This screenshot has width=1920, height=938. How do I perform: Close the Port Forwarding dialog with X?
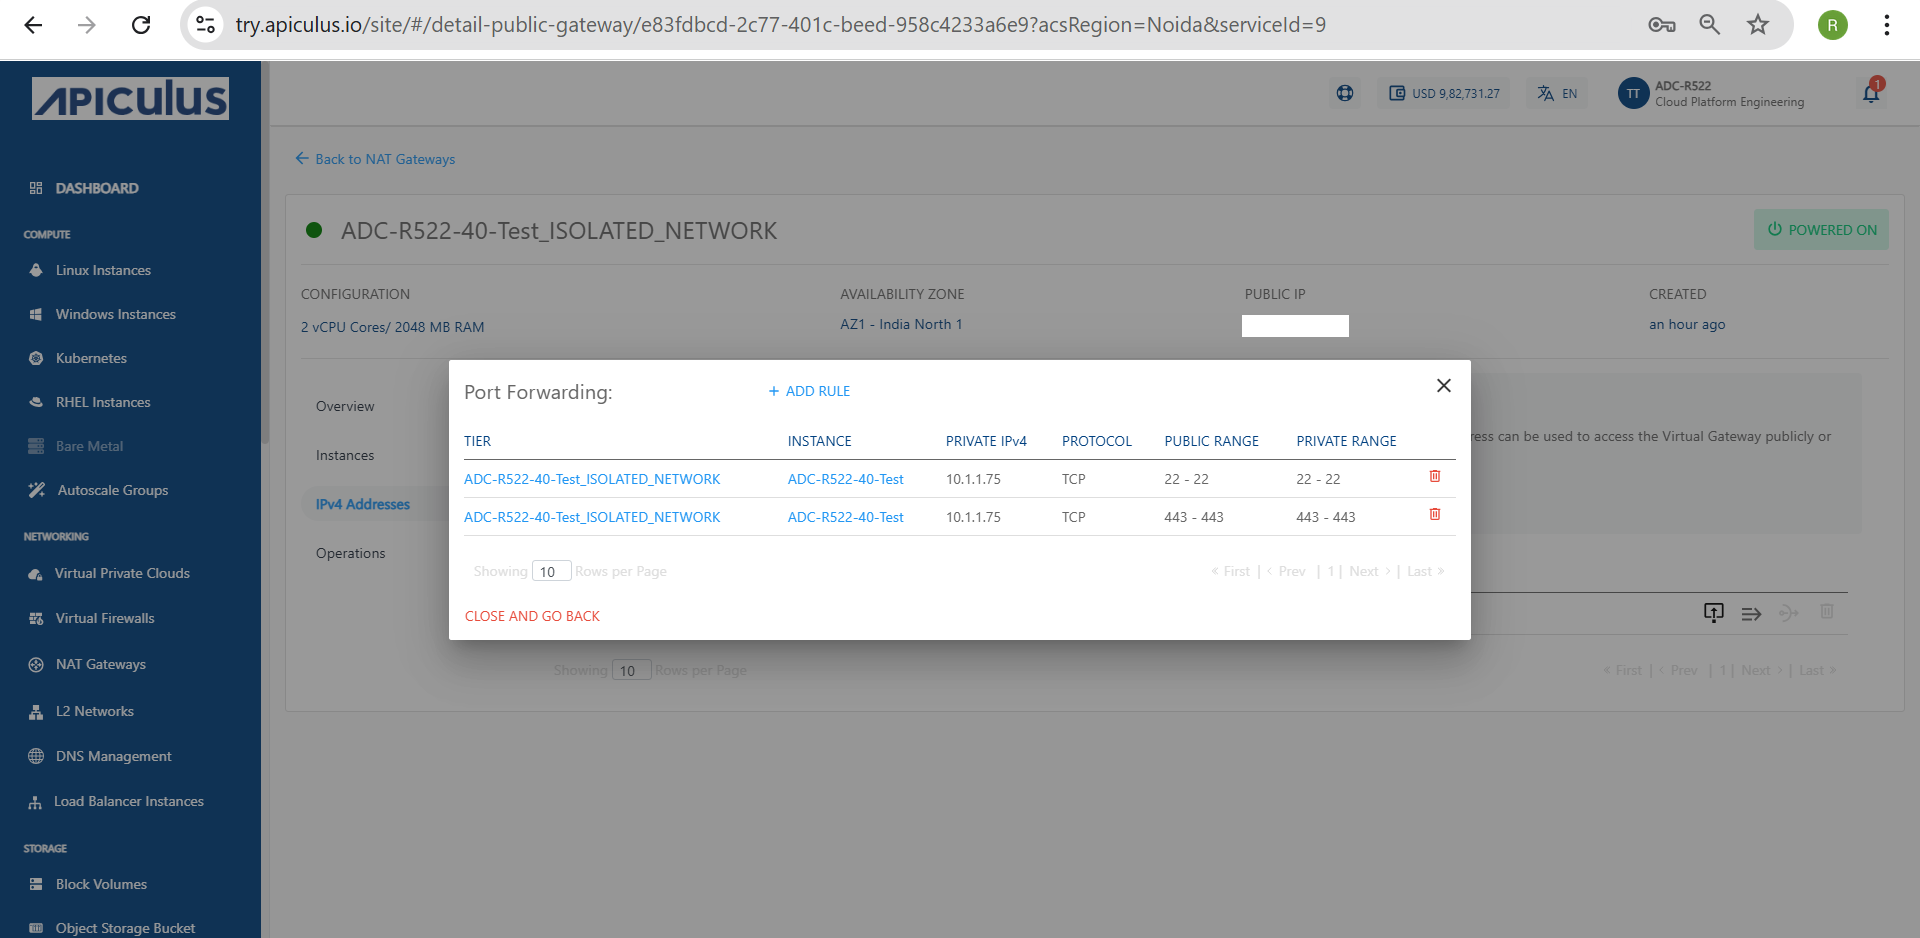(1443, 386)
